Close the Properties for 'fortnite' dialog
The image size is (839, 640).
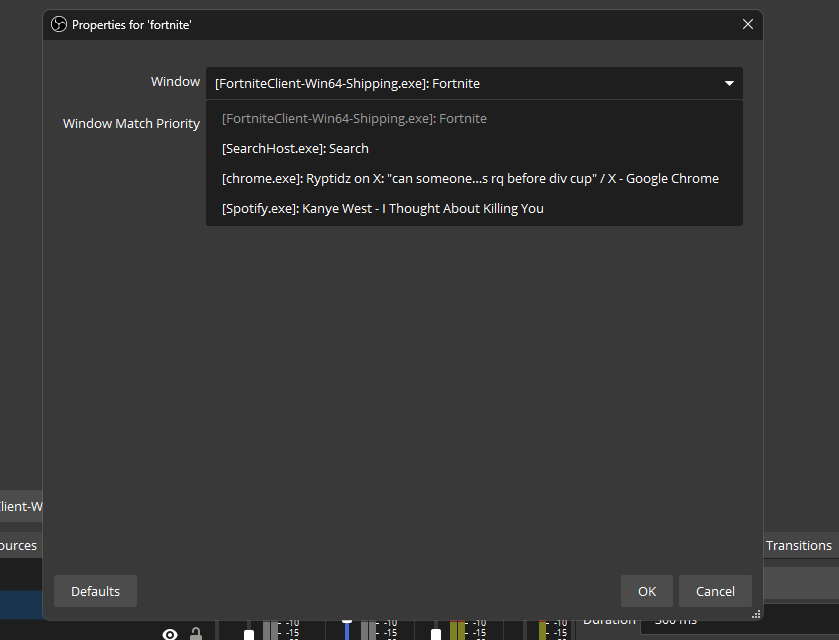[748, 24]
